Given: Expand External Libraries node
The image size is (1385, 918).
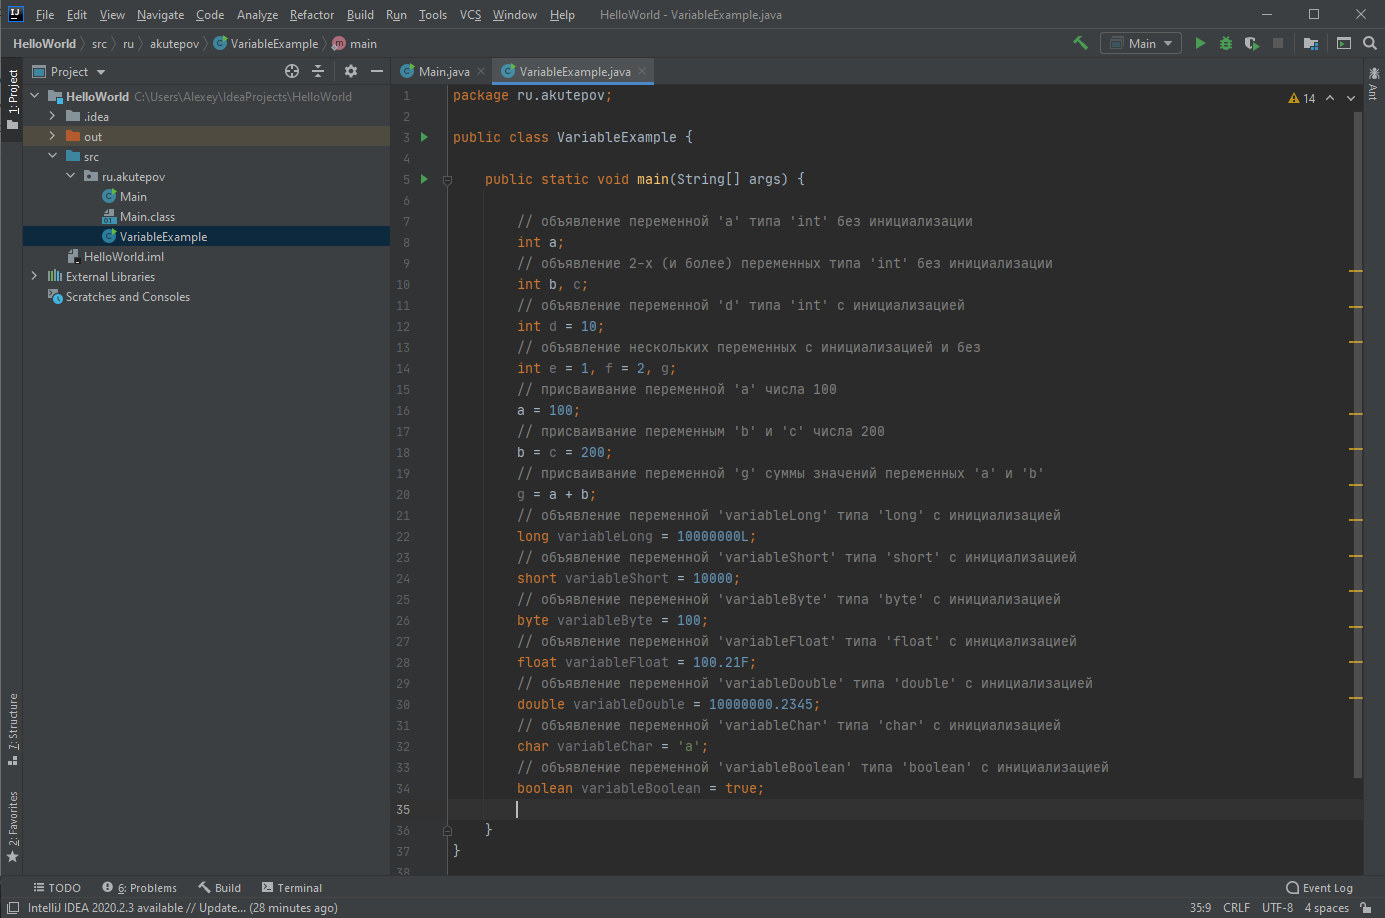Looking at the screenshot, I should (35, 276).
